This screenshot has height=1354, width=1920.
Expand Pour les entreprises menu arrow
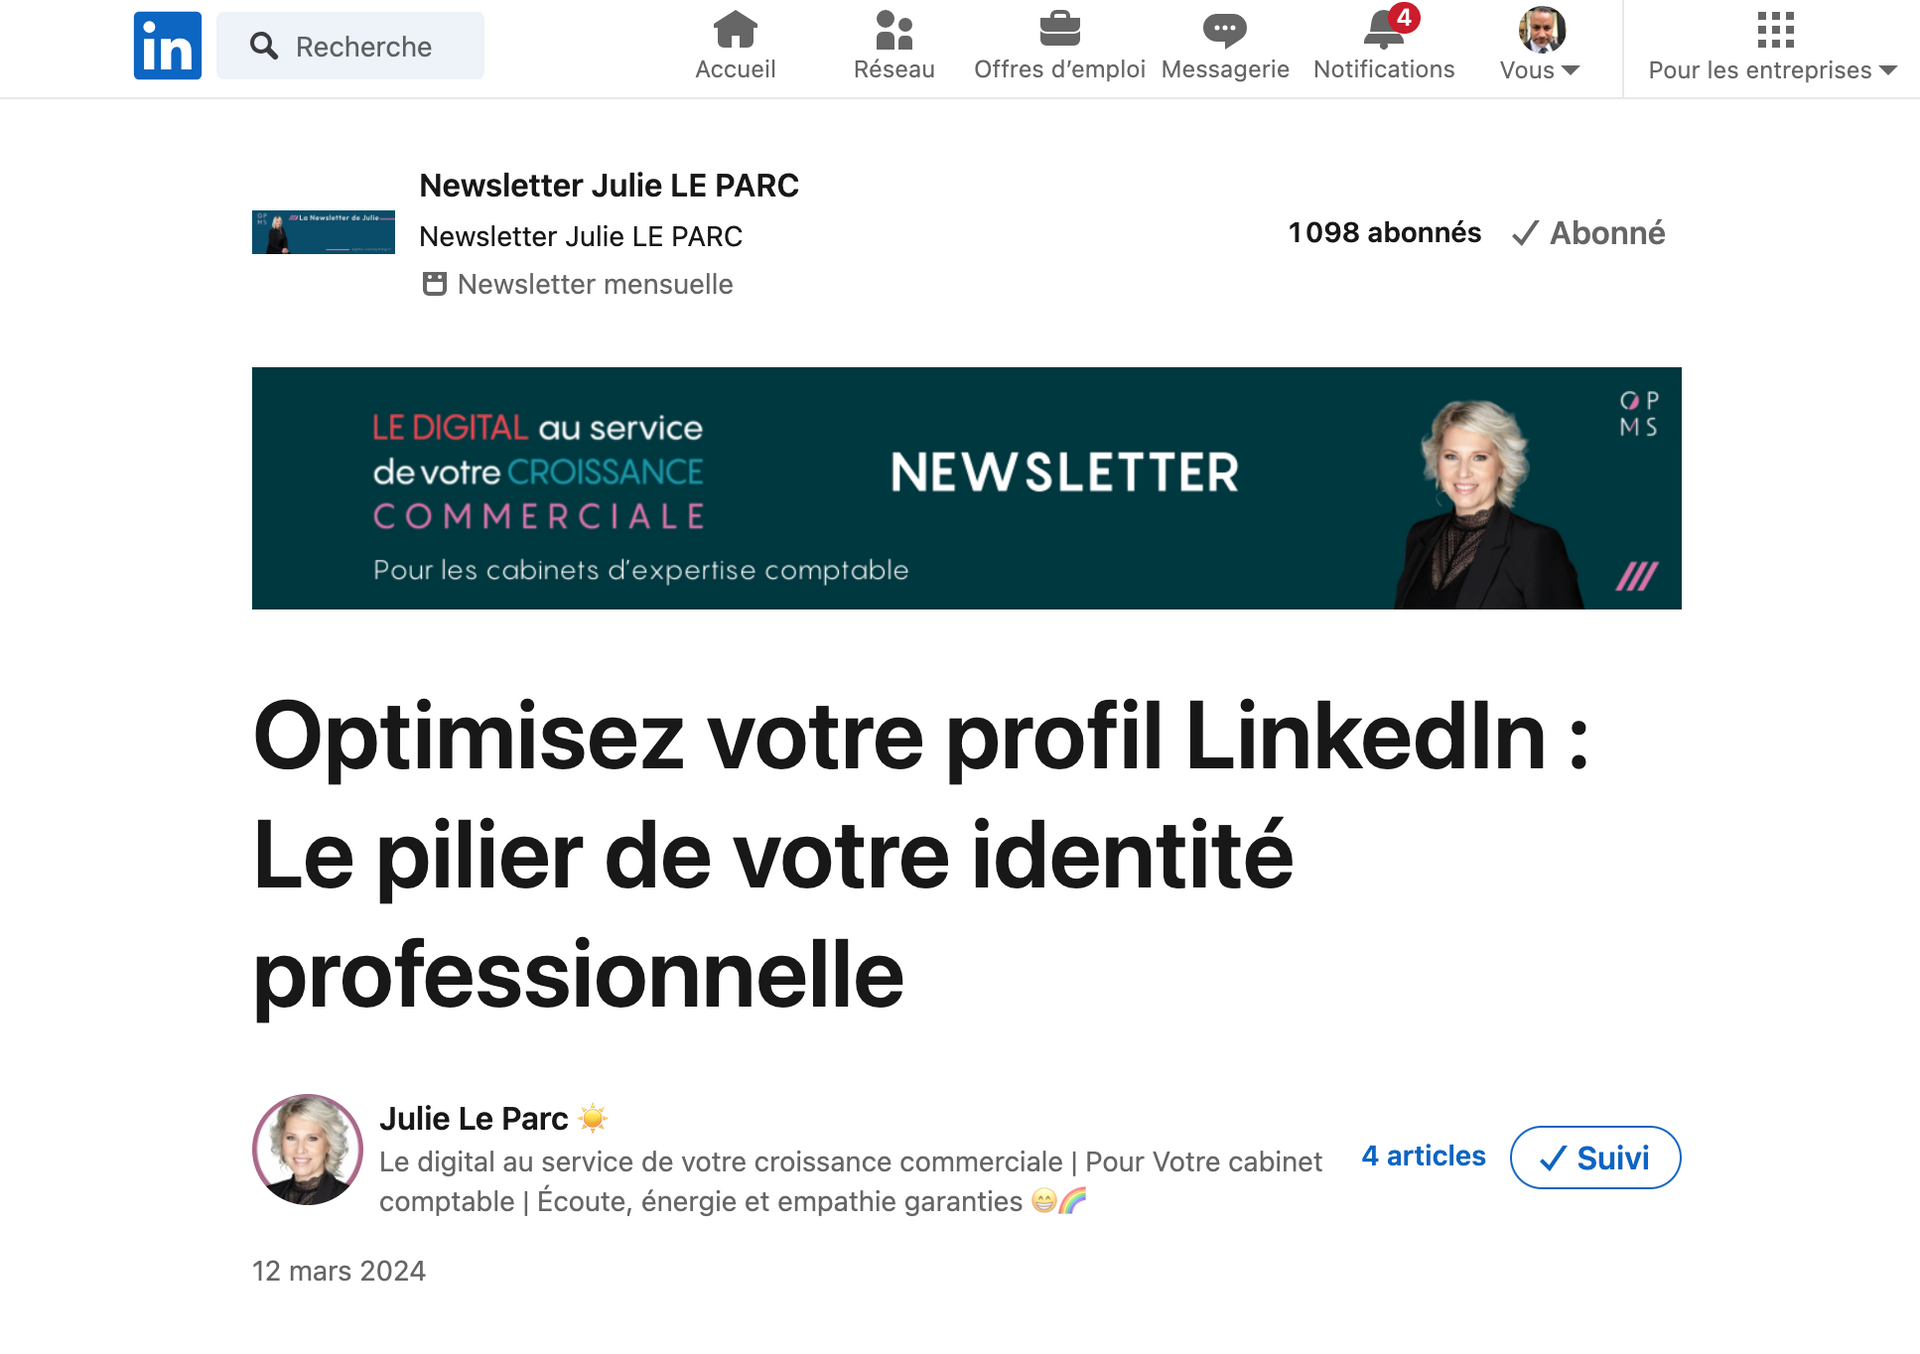1888,70
